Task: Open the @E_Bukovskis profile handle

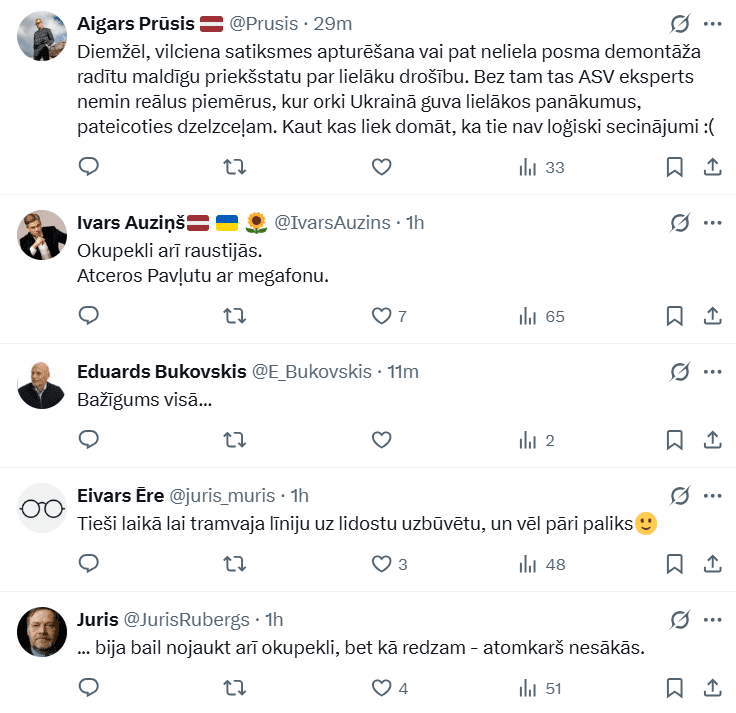Action: pos(311,372)
